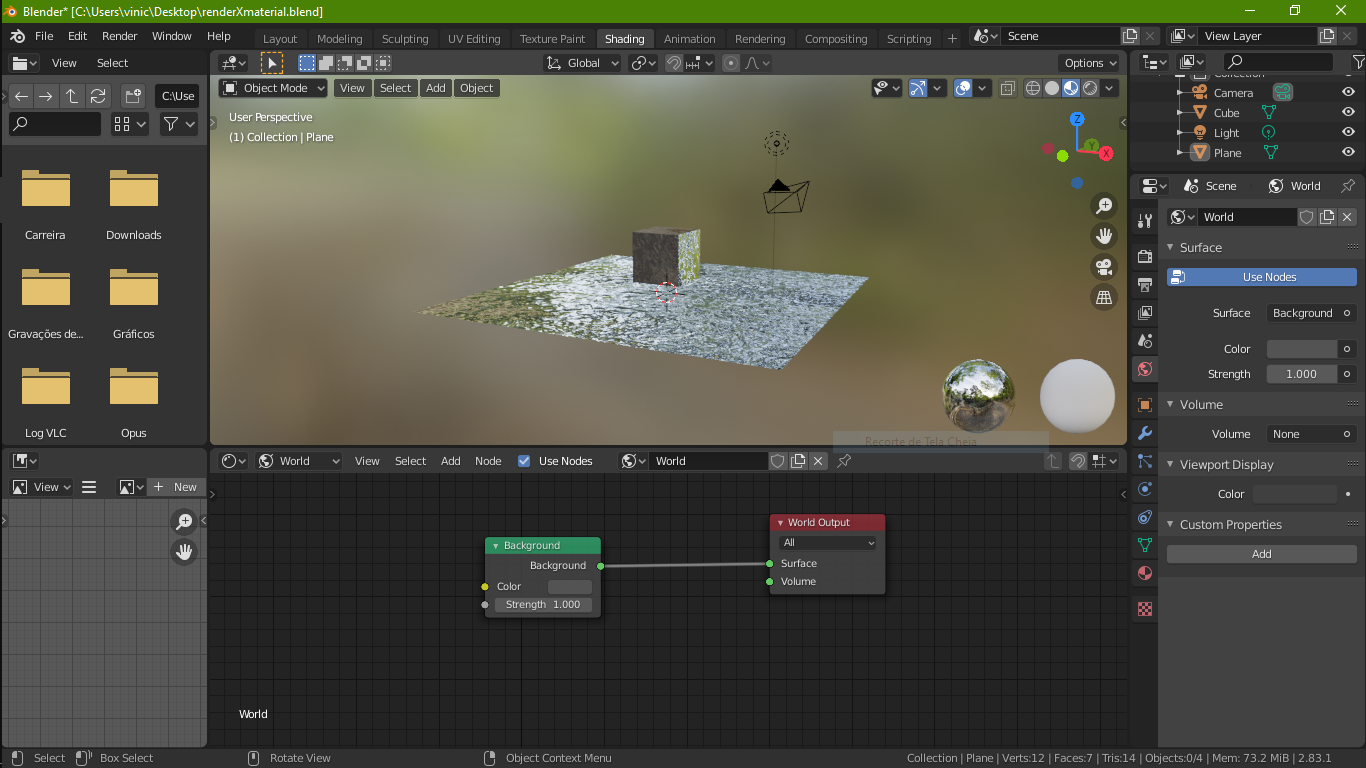Open the Material properties tab
The height and width of the screenshot is (768, 1366).
point(1145,573)
